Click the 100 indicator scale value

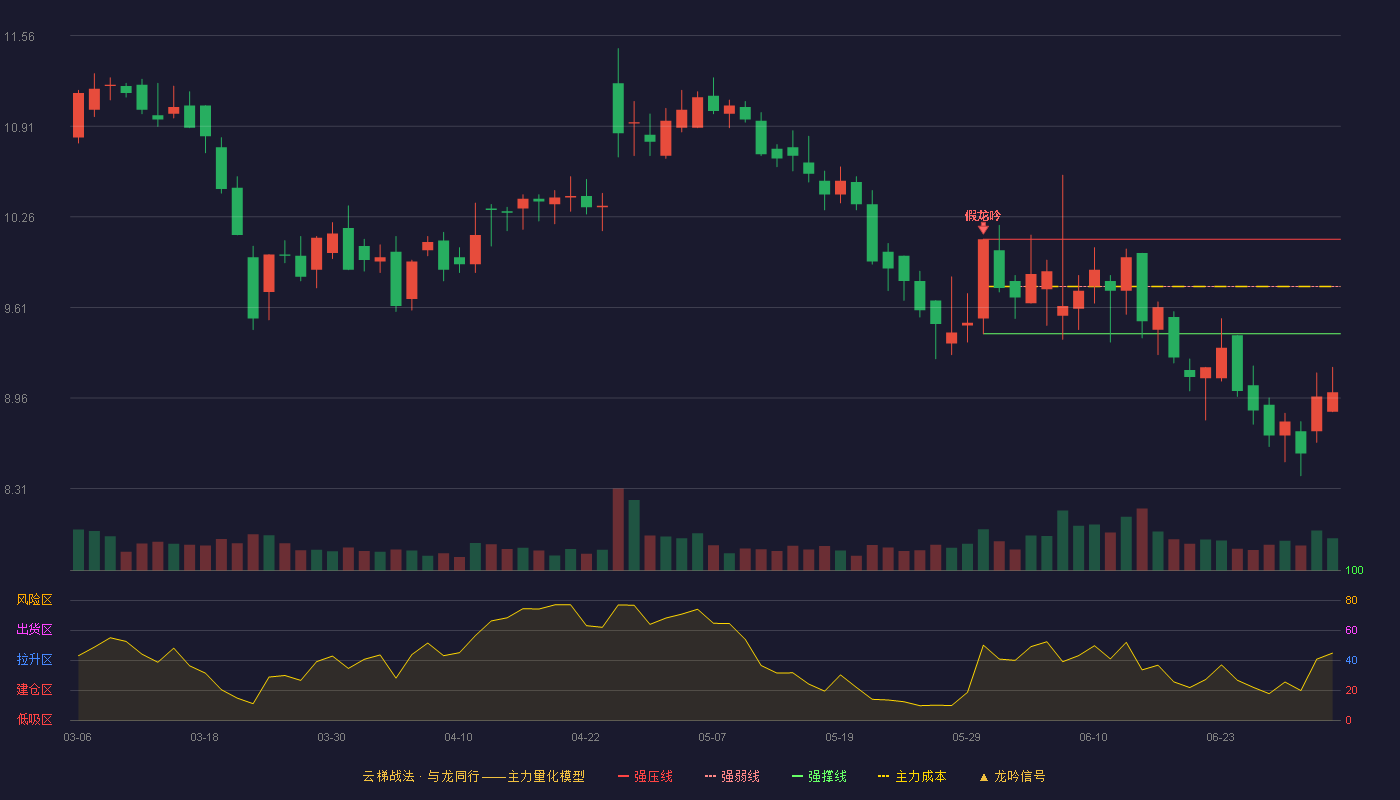coord(1354,571)
